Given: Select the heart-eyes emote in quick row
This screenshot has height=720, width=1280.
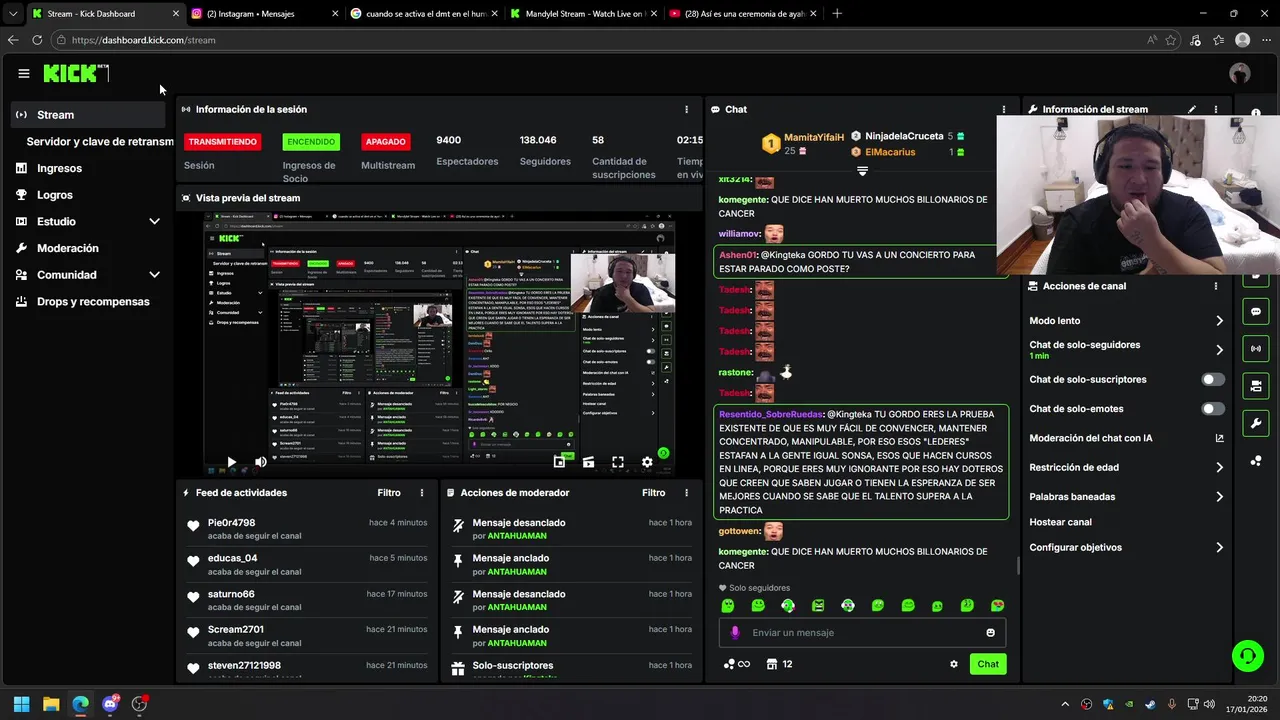Looking at the screenshot, I should click(998, 606).
